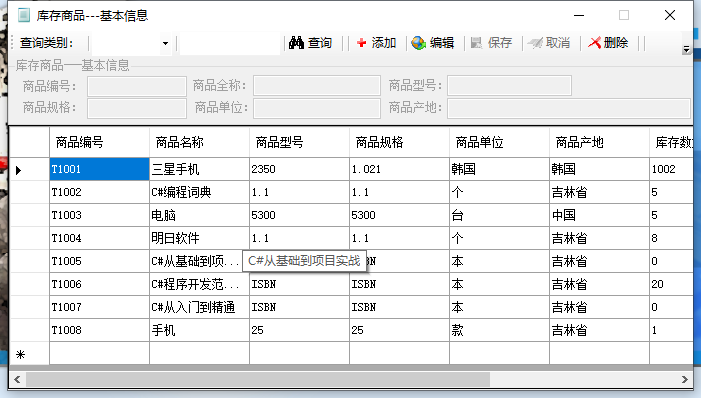The width and height of the screenshot is (701, 398).
Task: Select the stock quantity 1002 cell
Action: coord(671,169)
